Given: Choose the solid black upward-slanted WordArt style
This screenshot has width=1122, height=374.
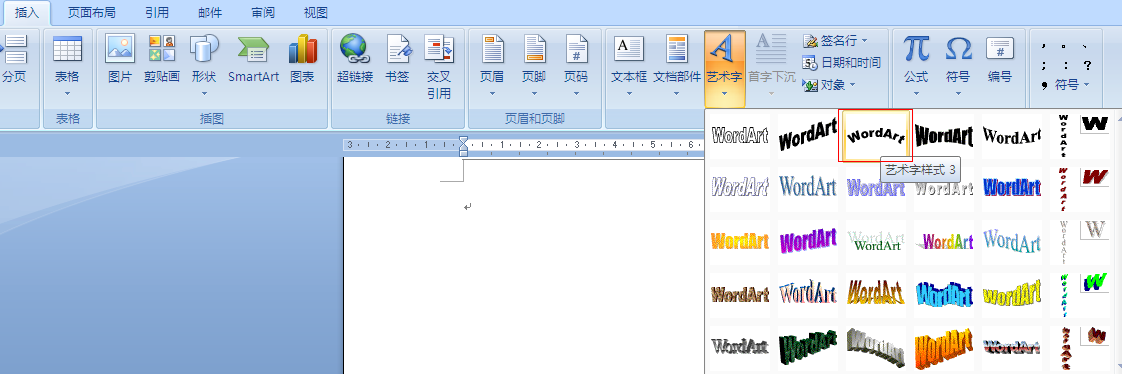Looking at the screenshot, I should tap(807, 135).
